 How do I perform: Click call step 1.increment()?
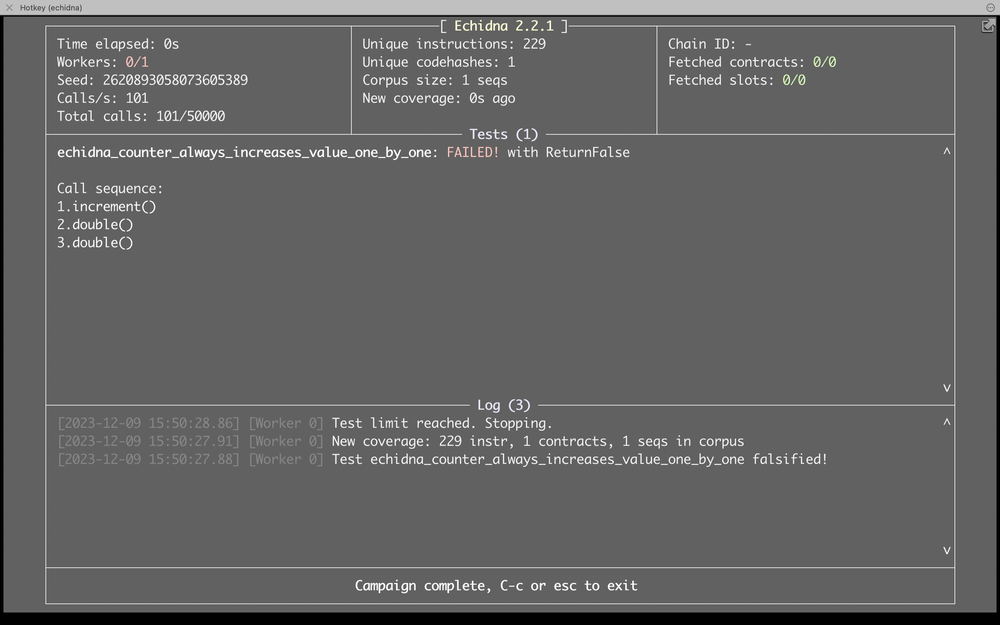point(107,207)
